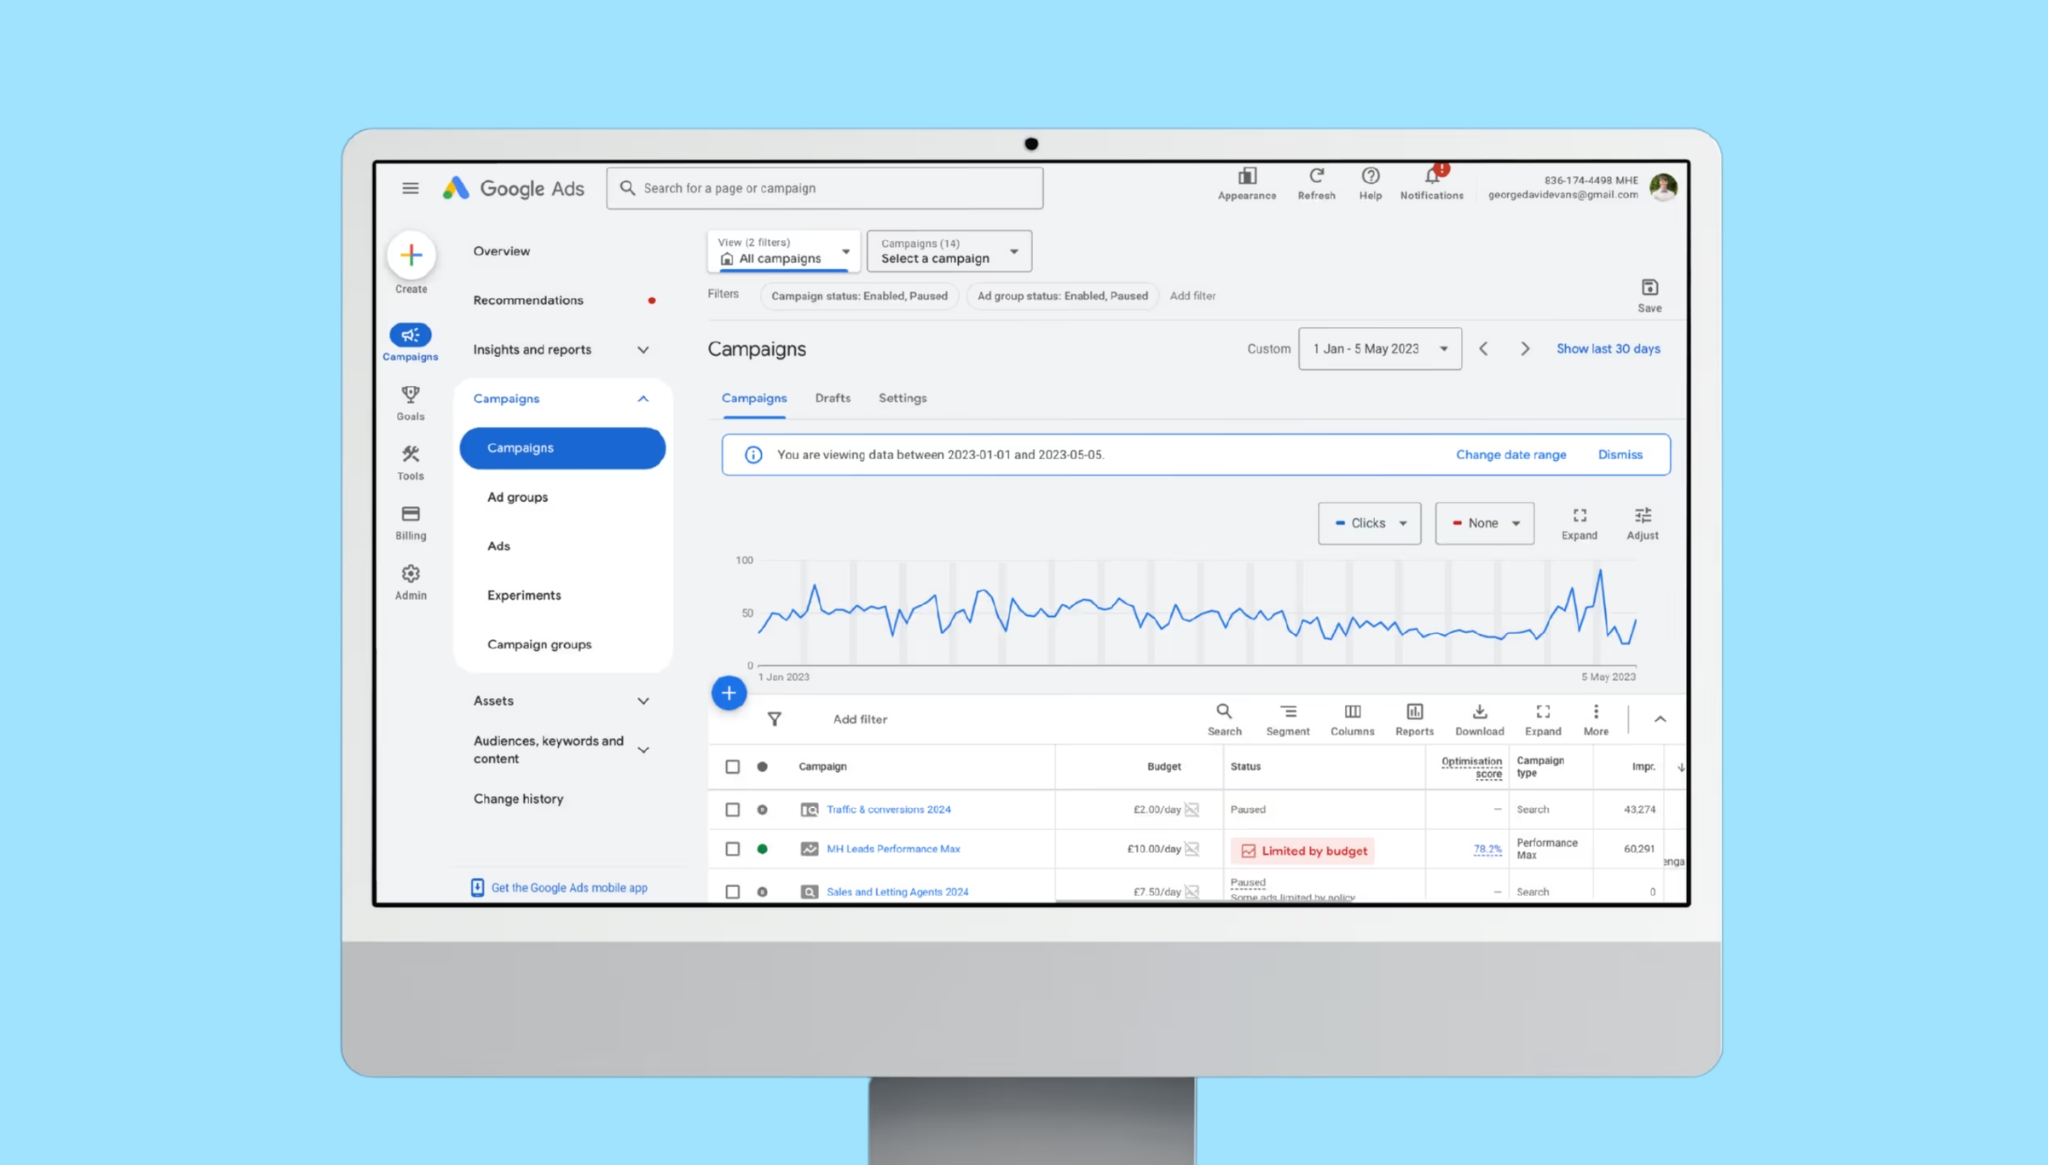This screenshot has width=2048, height=1165.
Task: Open the Appearance settings icon
Action: pyautogui.click(x=1247, y=178)
